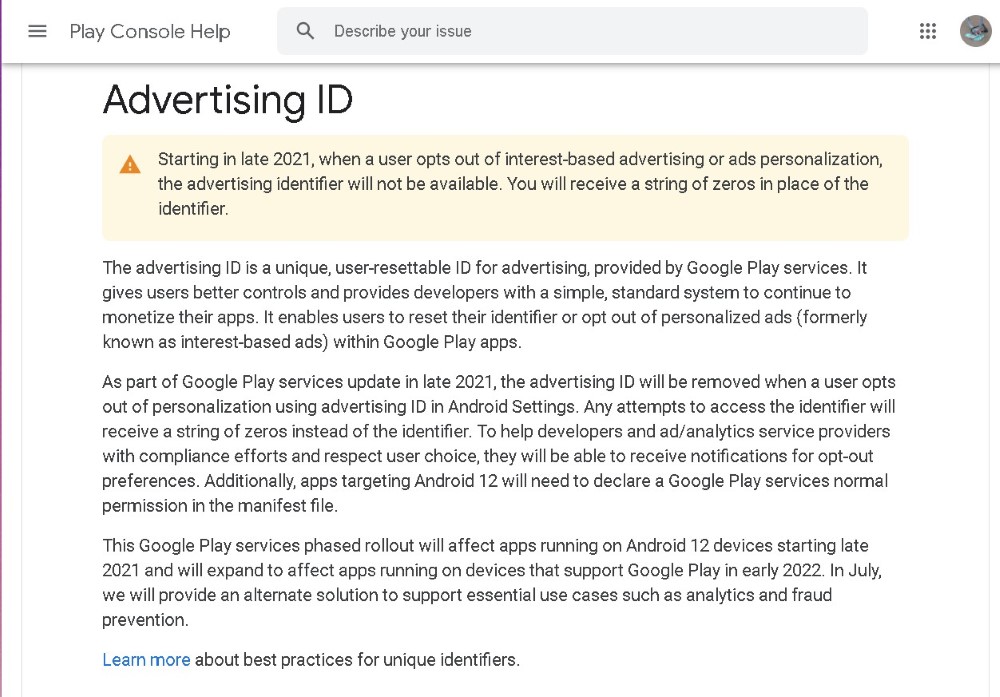
Task: Click the 'Advertising ID' page heading
Action: (228, 100)
